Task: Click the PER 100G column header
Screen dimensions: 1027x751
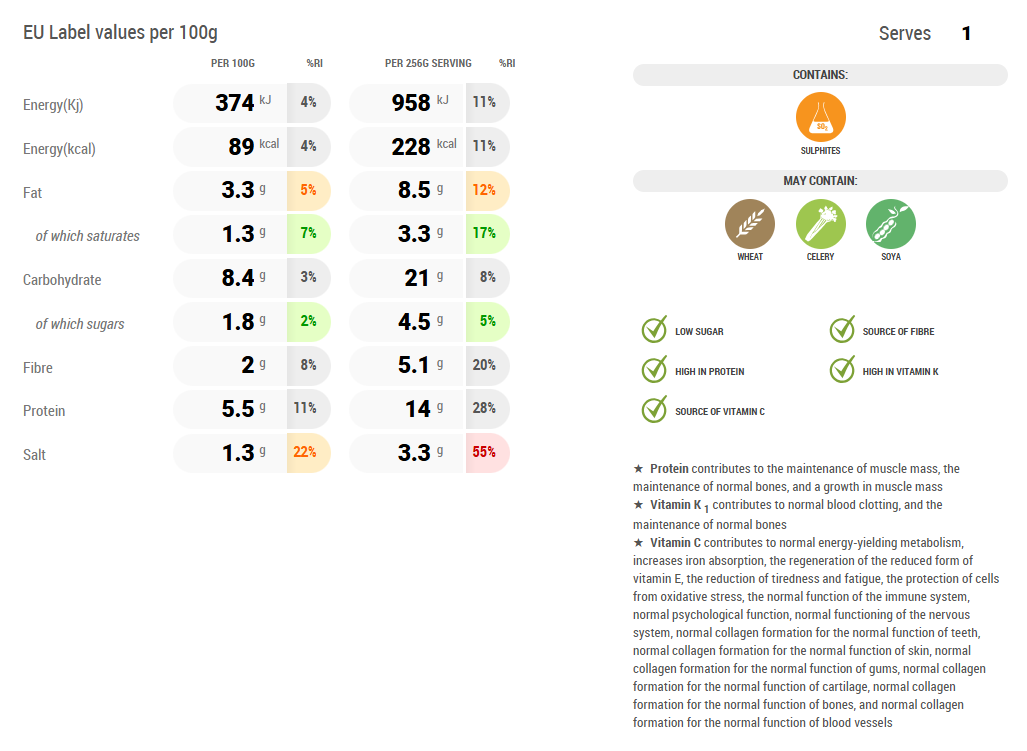Action: (233, 64)
